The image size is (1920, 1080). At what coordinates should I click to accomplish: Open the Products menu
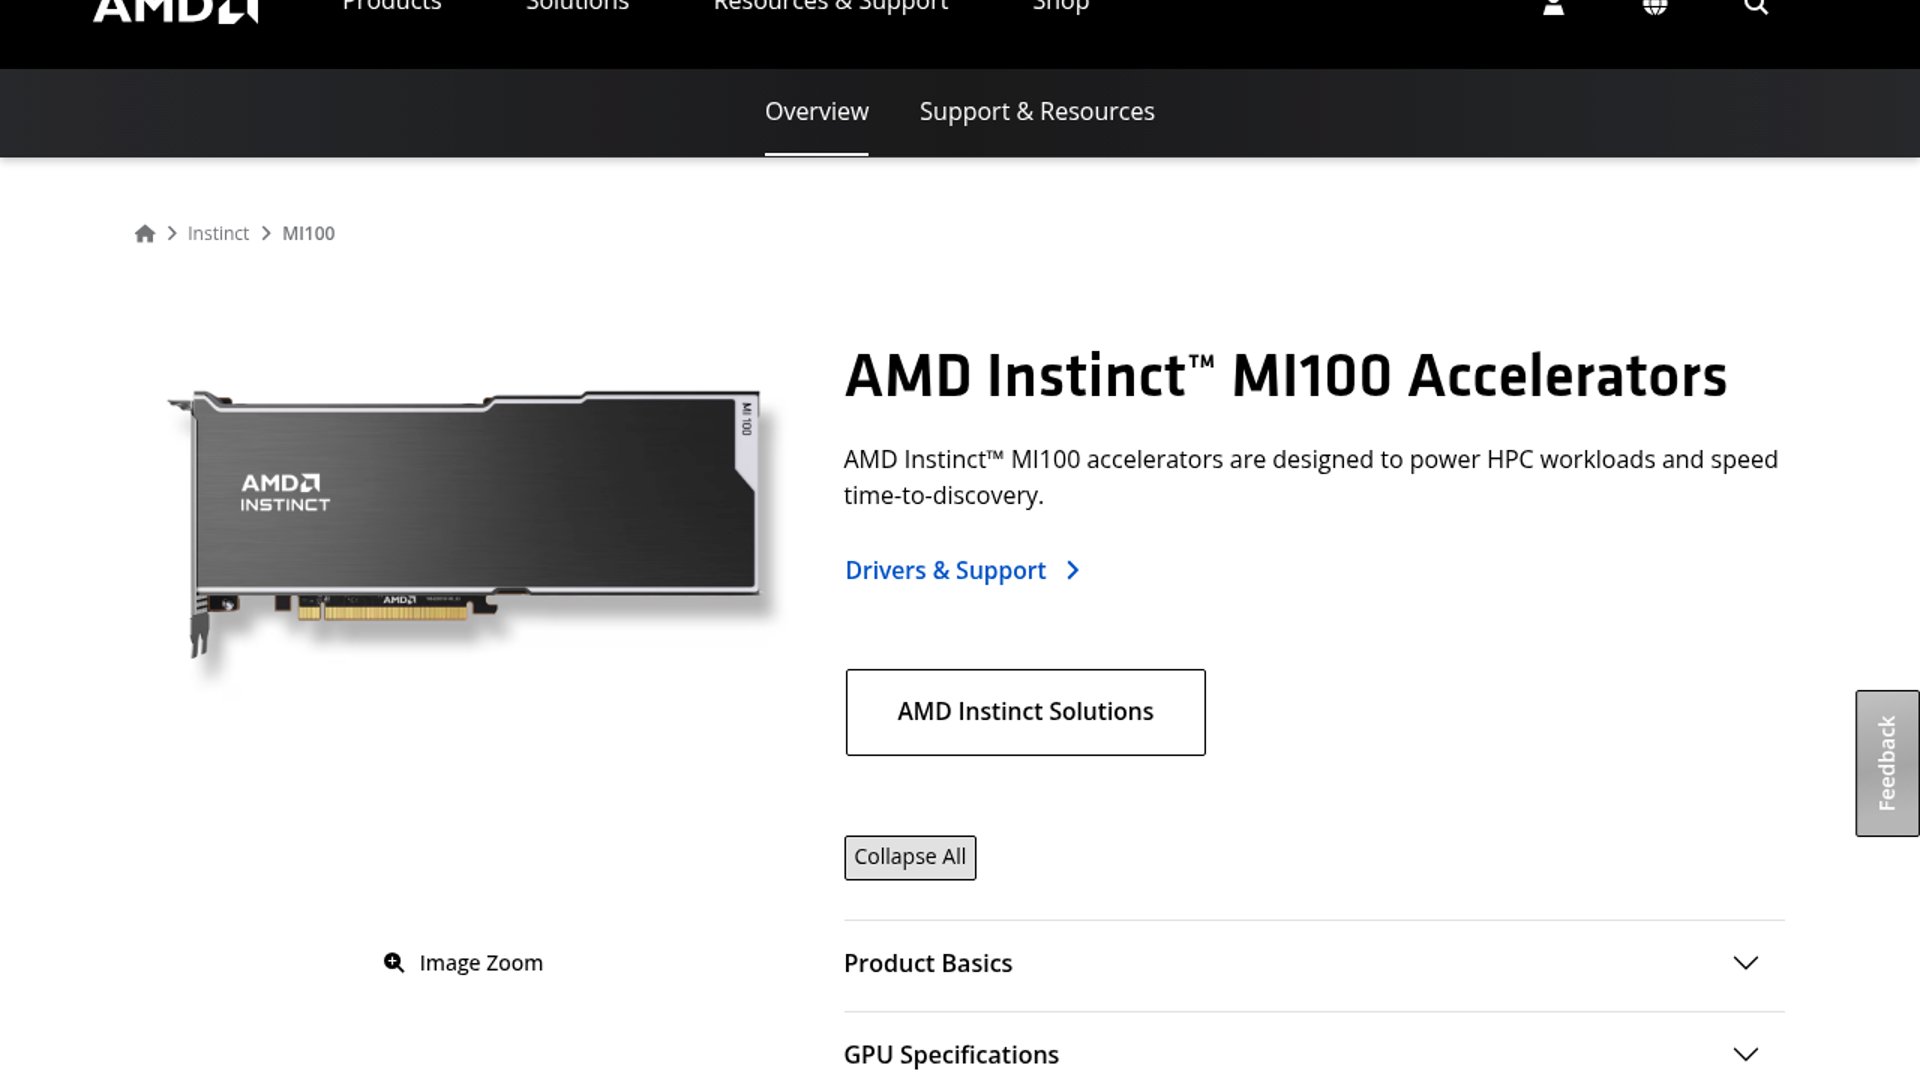click(x=391, y=8)
